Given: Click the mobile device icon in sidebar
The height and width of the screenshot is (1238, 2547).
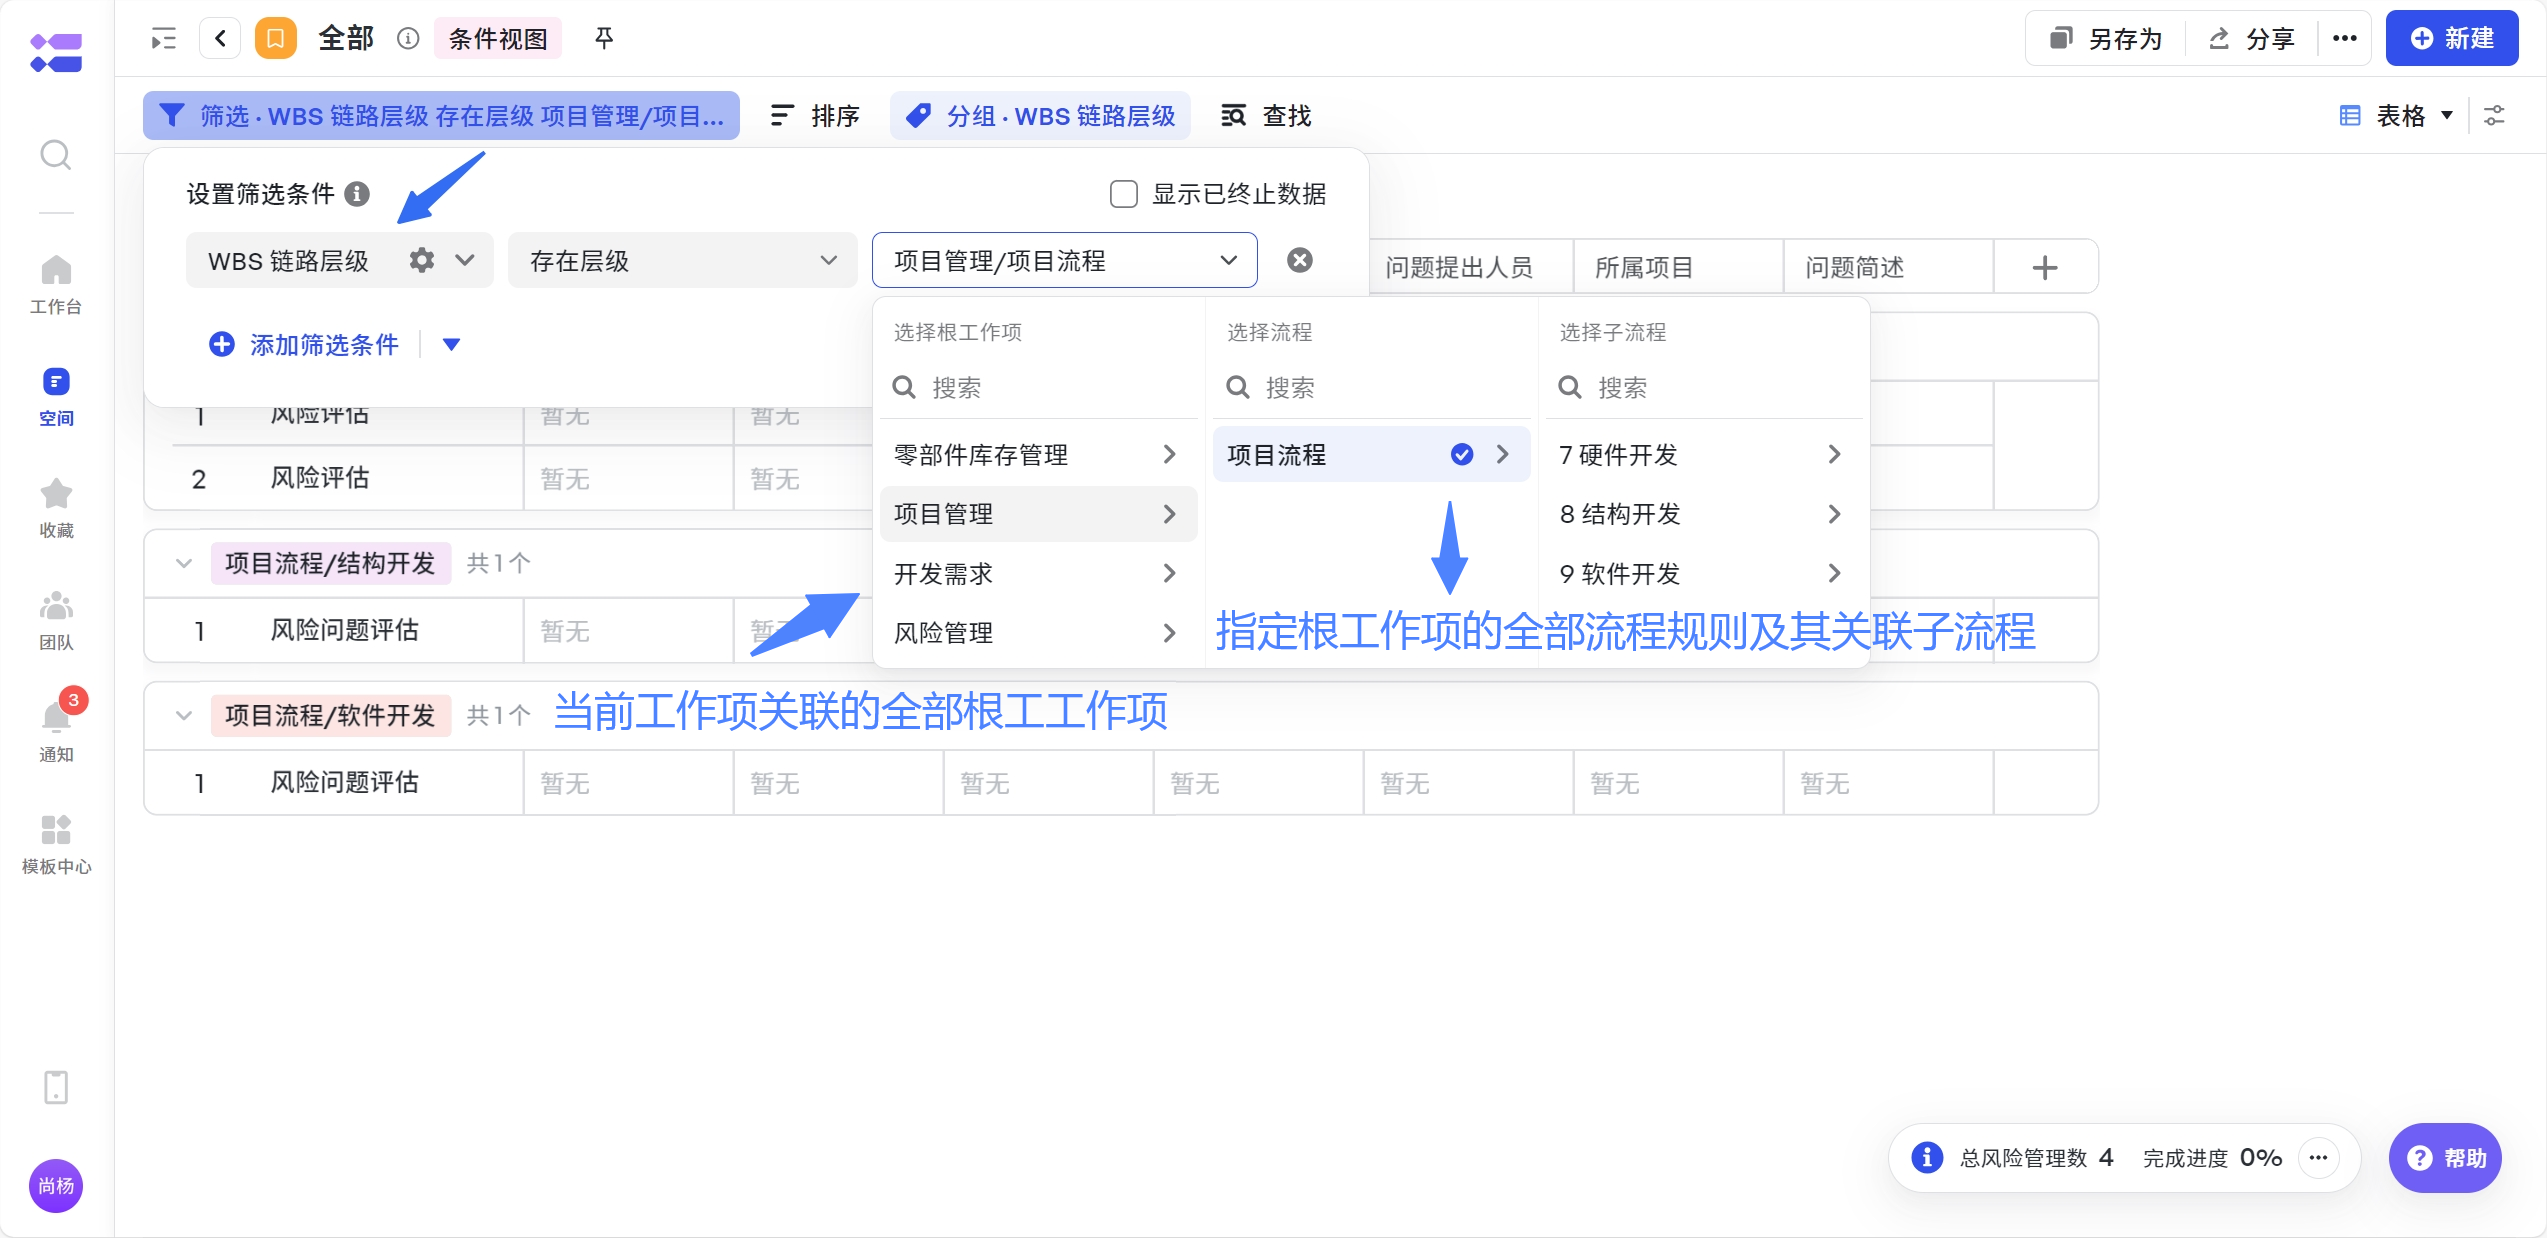Looking at the screenshot, I should 56,1087.
